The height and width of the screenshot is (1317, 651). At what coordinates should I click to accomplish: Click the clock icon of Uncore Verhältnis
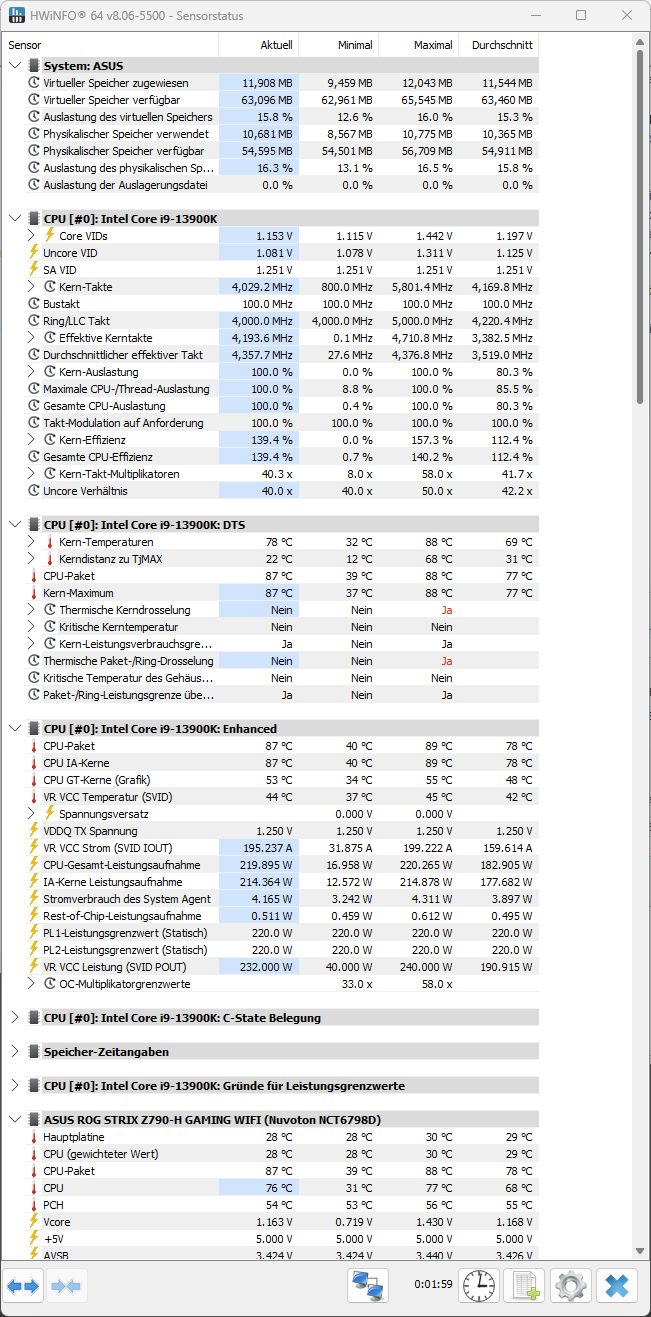click(34, 491)
